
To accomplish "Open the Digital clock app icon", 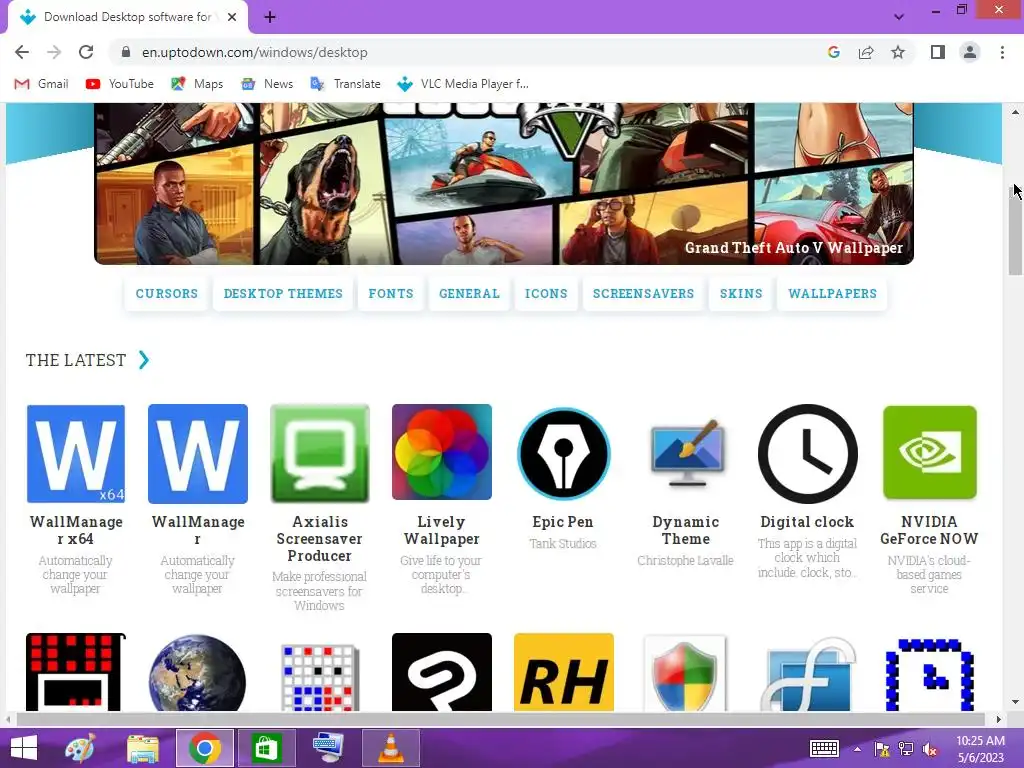I will point(808,453).
